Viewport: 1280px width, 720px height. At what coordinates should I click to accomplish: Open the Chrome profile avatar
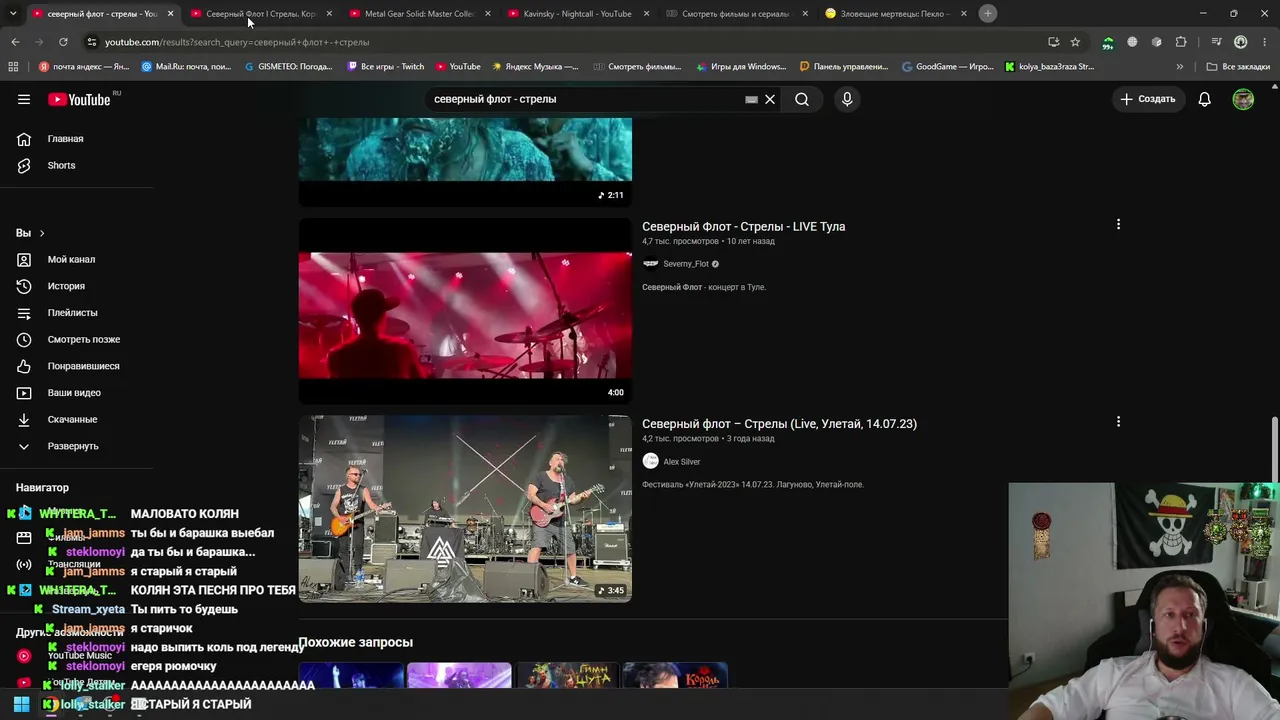(x=1241, y=42)
